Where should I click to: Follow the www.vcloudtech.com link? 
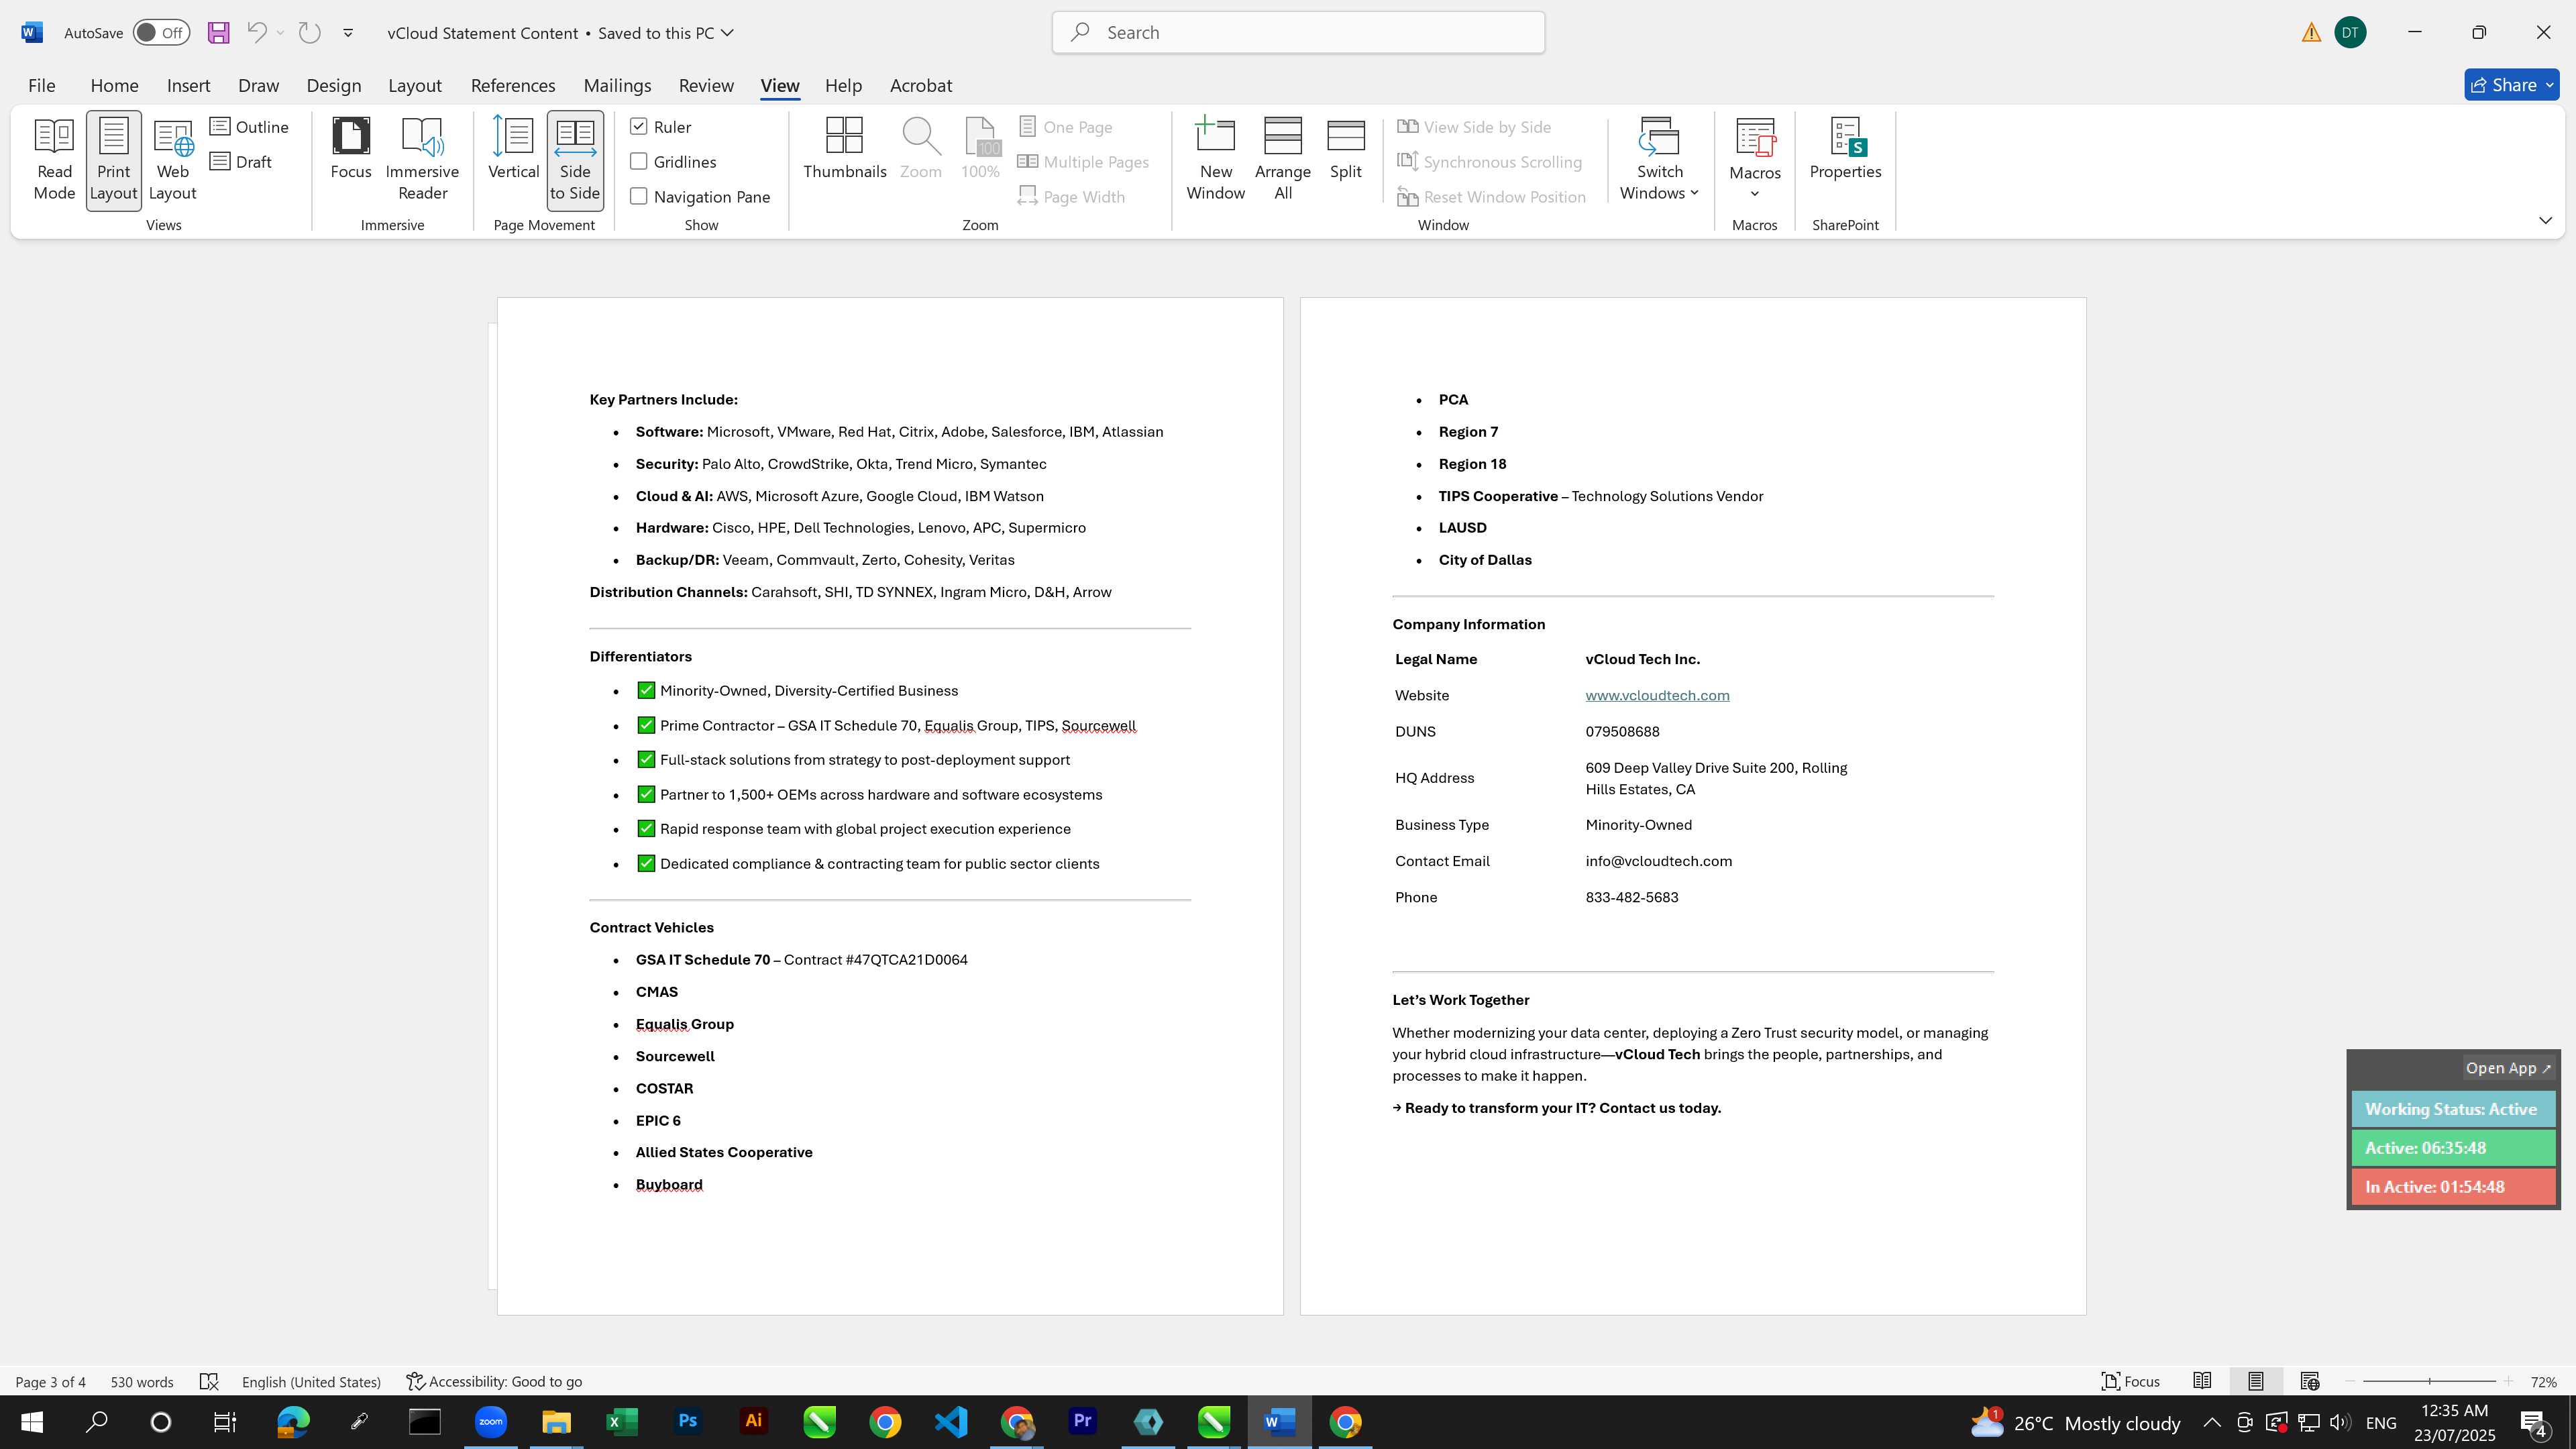click(x=1657, y=695)
